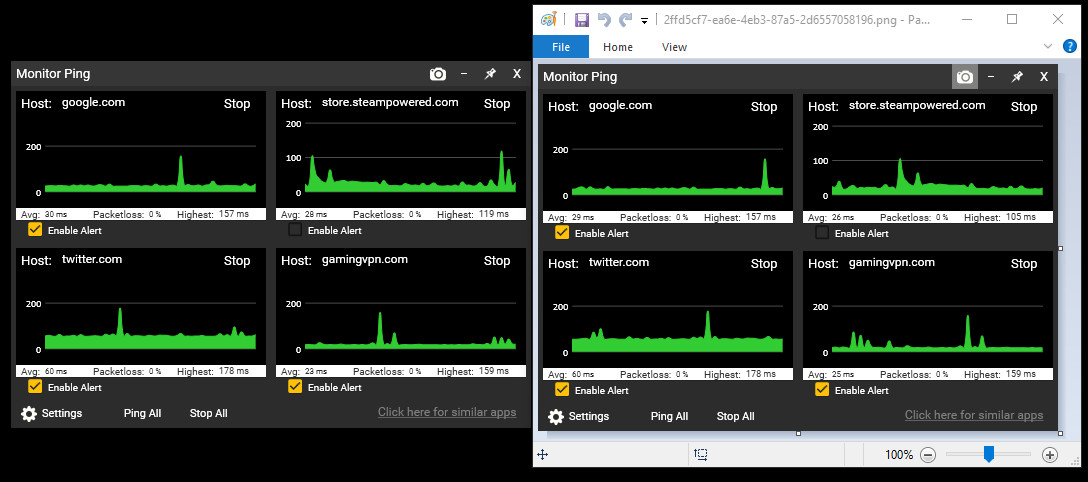Uncheck Enable Alert for gamingvpn.com in the left window
This screenshot has height=482, width=1088.
[295, 387]
